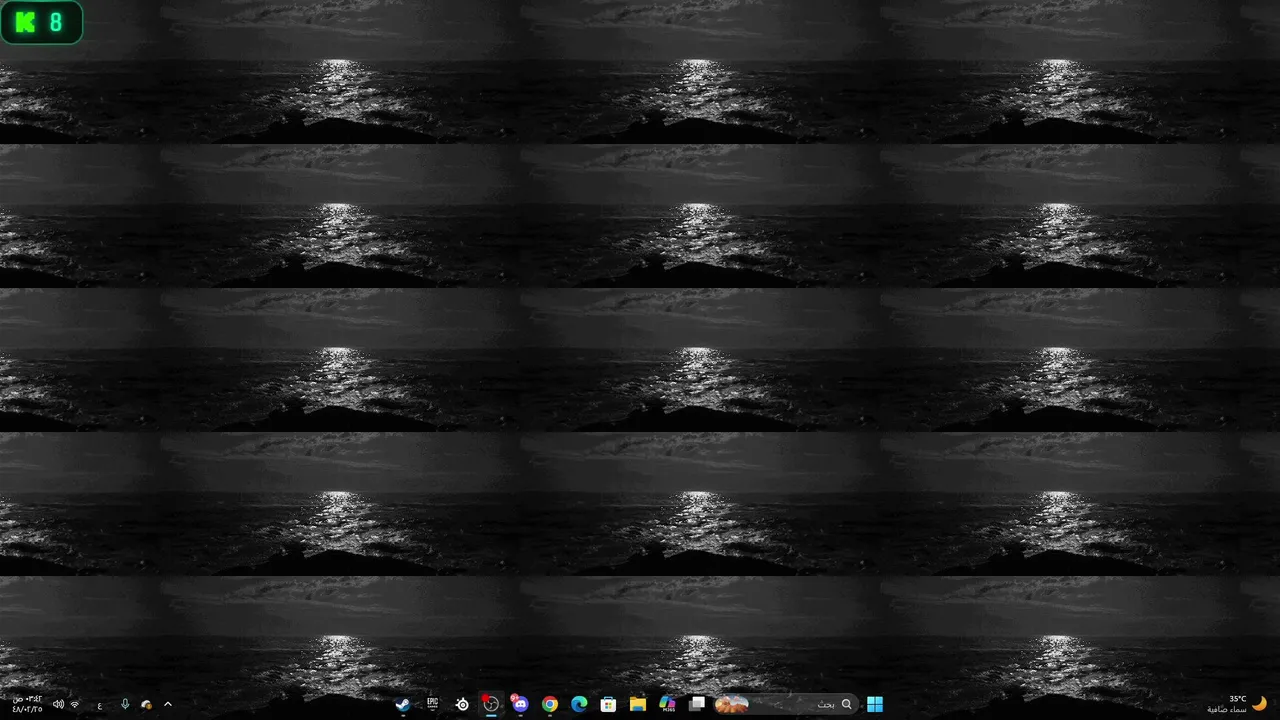Screen dimensions: 1280x720
Task: Launch the Microsoft 365 app
Action: point(667,704)
